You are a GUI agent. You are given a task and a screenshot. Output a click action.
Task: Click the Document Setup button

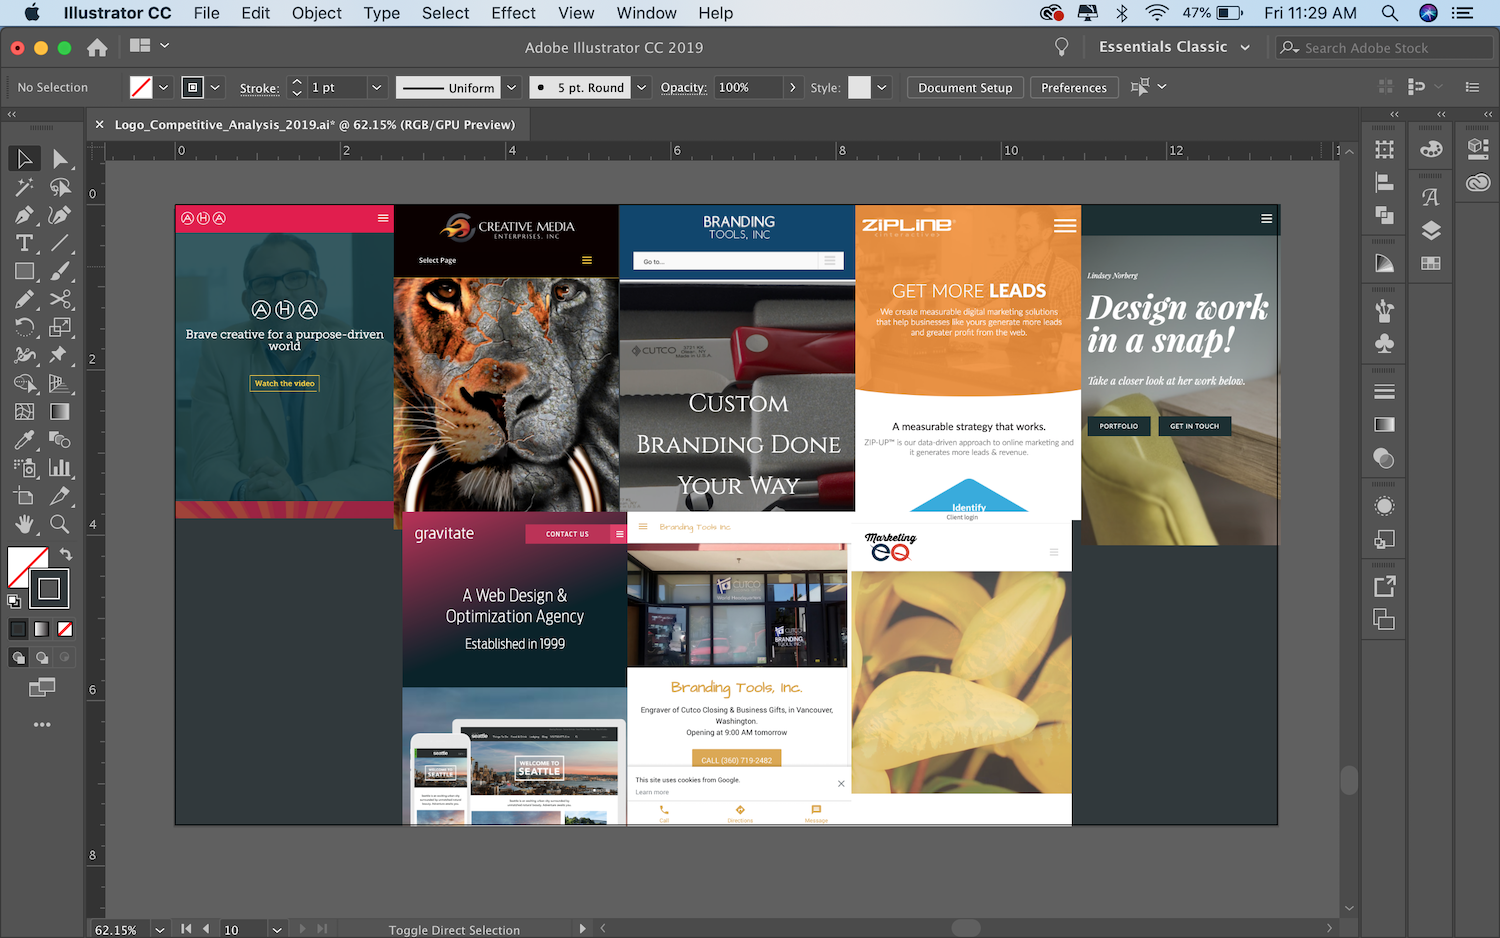(965, 87)
